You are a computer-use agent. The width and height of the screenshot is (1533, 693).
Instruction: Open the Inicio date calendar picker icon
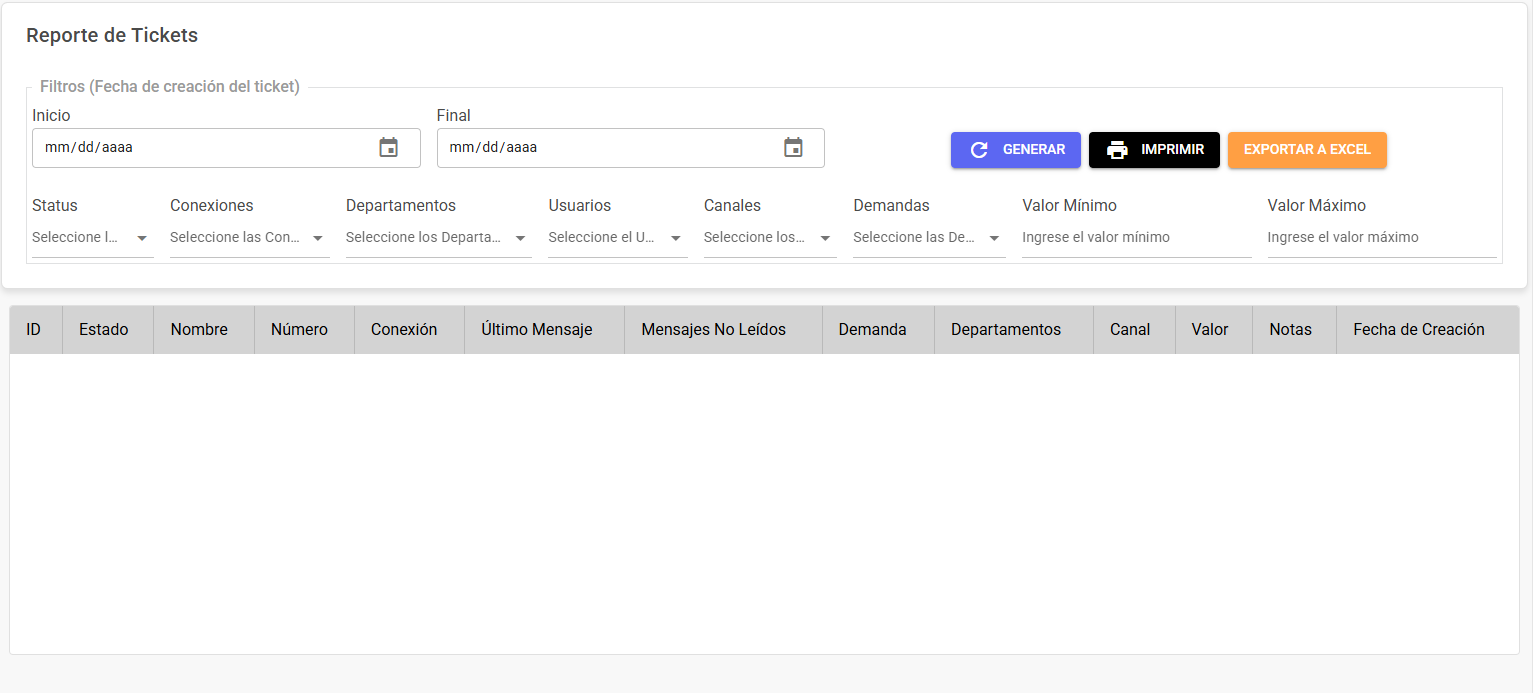[x=389, y=148]
